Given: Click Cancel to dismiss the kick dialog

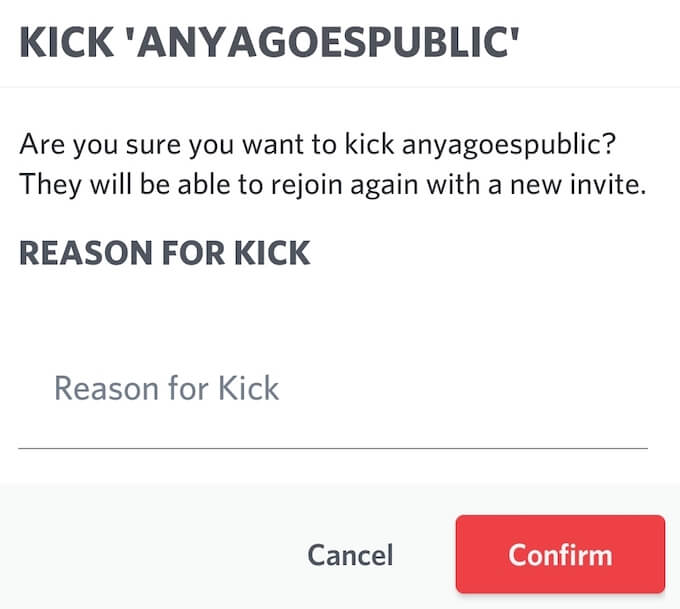Looking at the screenshot, I should pyautogui.click(x=350, y=555).
